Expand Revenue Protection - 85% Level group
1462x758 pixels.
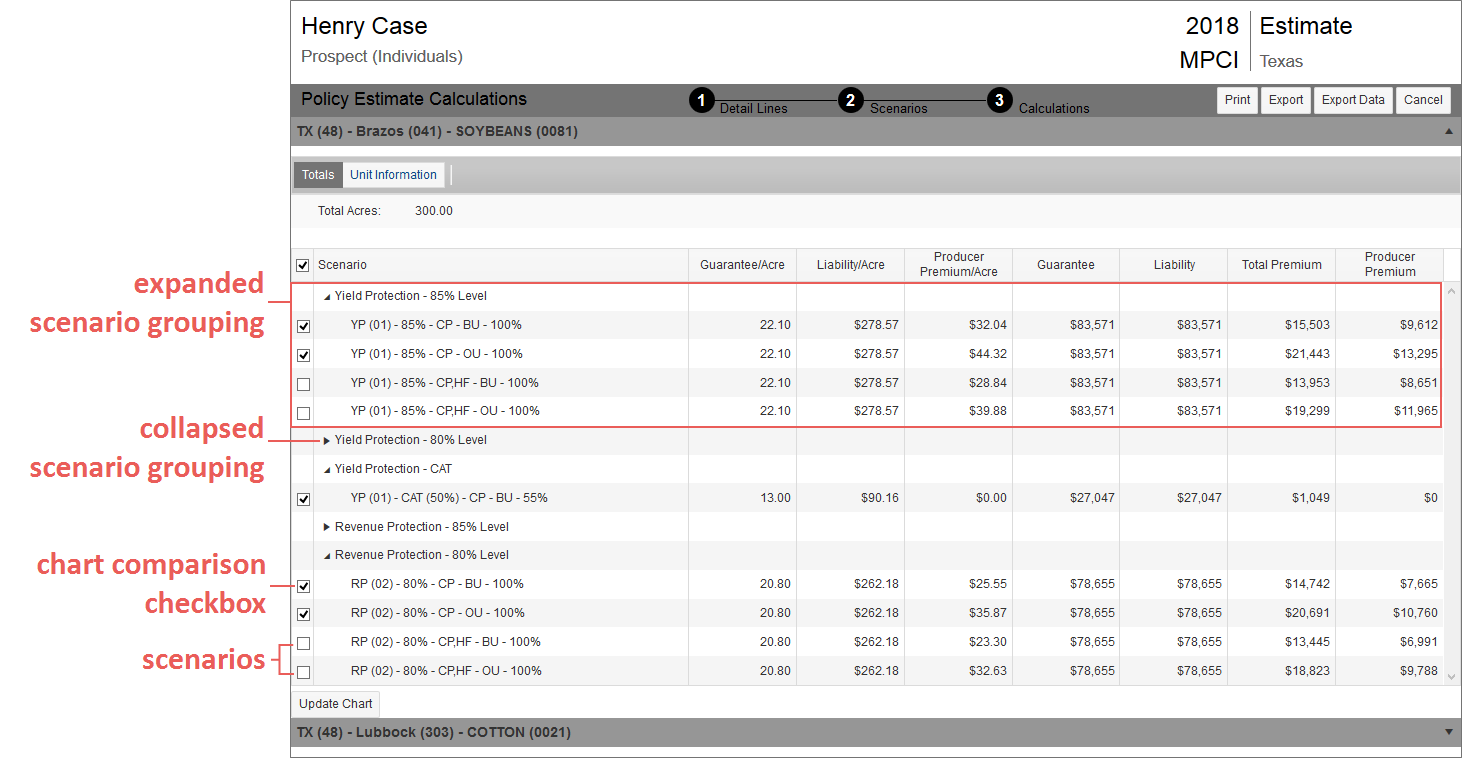[327, 527]
